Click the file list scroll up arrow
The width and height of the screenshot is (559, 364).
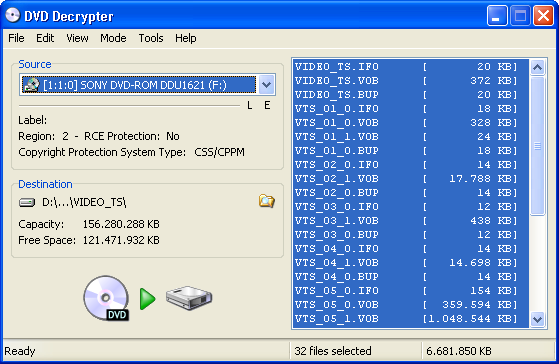(537, 67)
